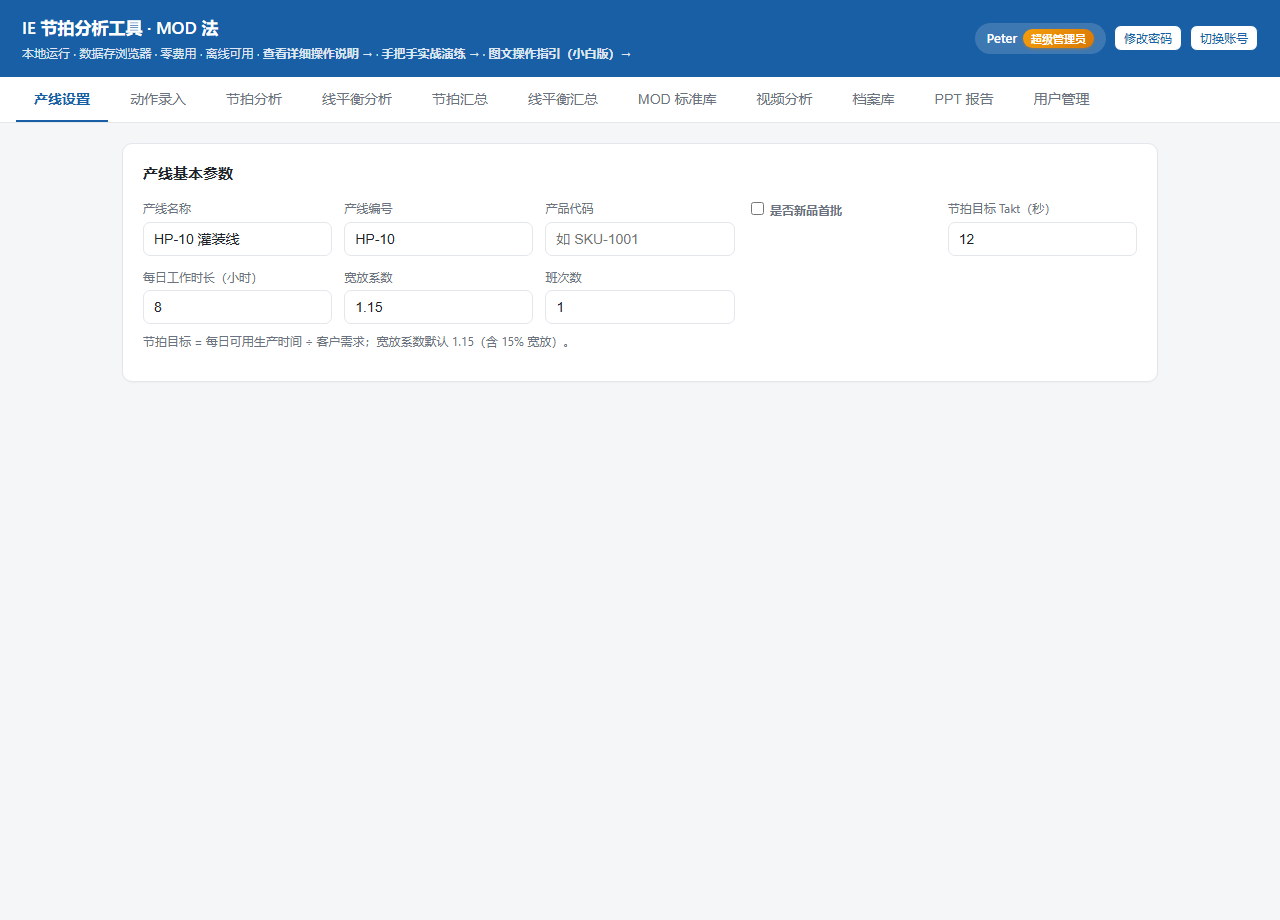Image resolution: width=1280 pixels, height=920 pixels.
Task: Toggle the 是否新品首批 checkbox
Action: coord(757,209)
